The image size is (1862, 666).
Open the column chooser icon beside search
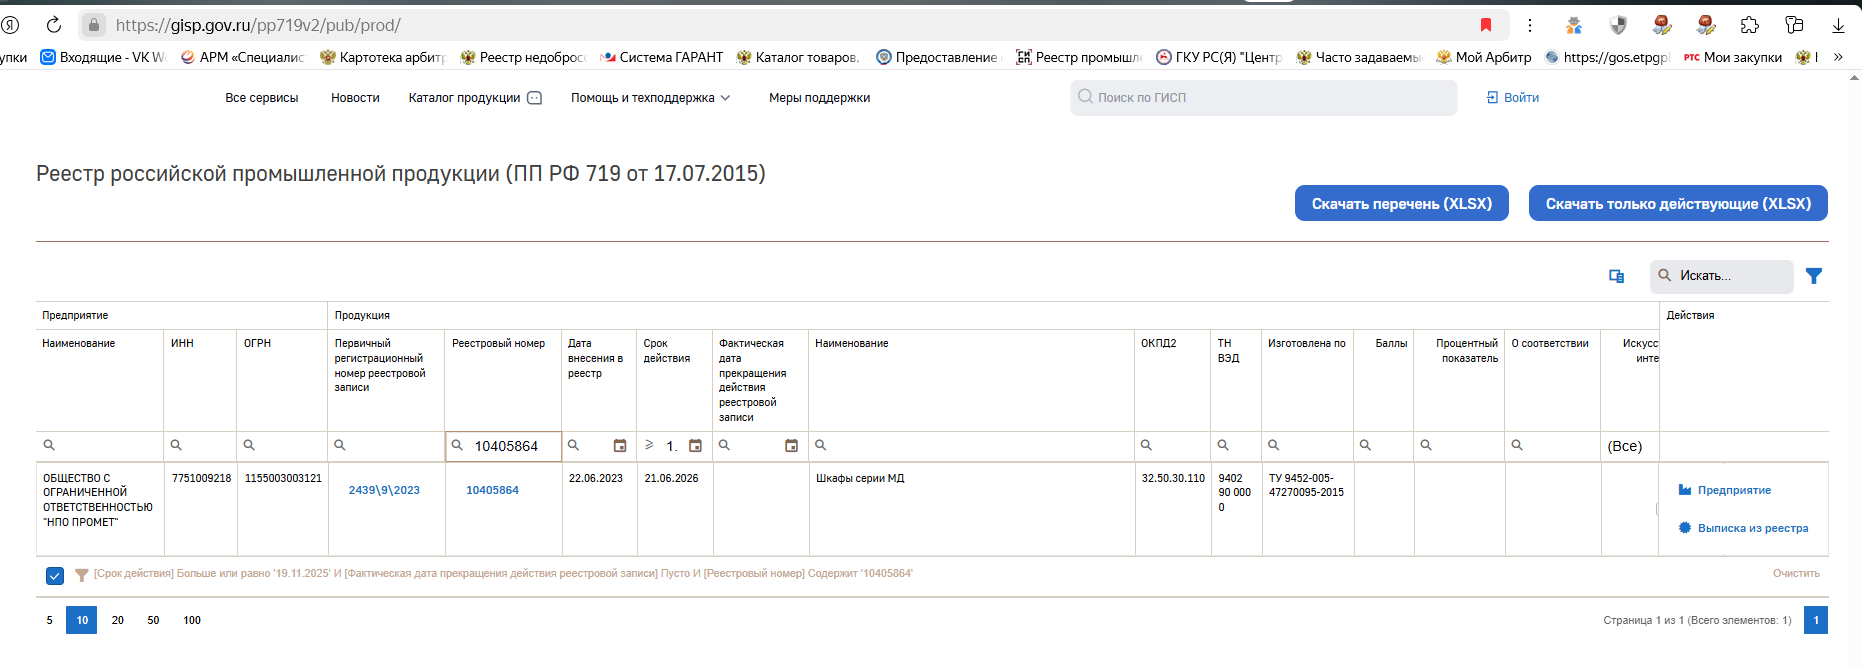pos(1616,276)
